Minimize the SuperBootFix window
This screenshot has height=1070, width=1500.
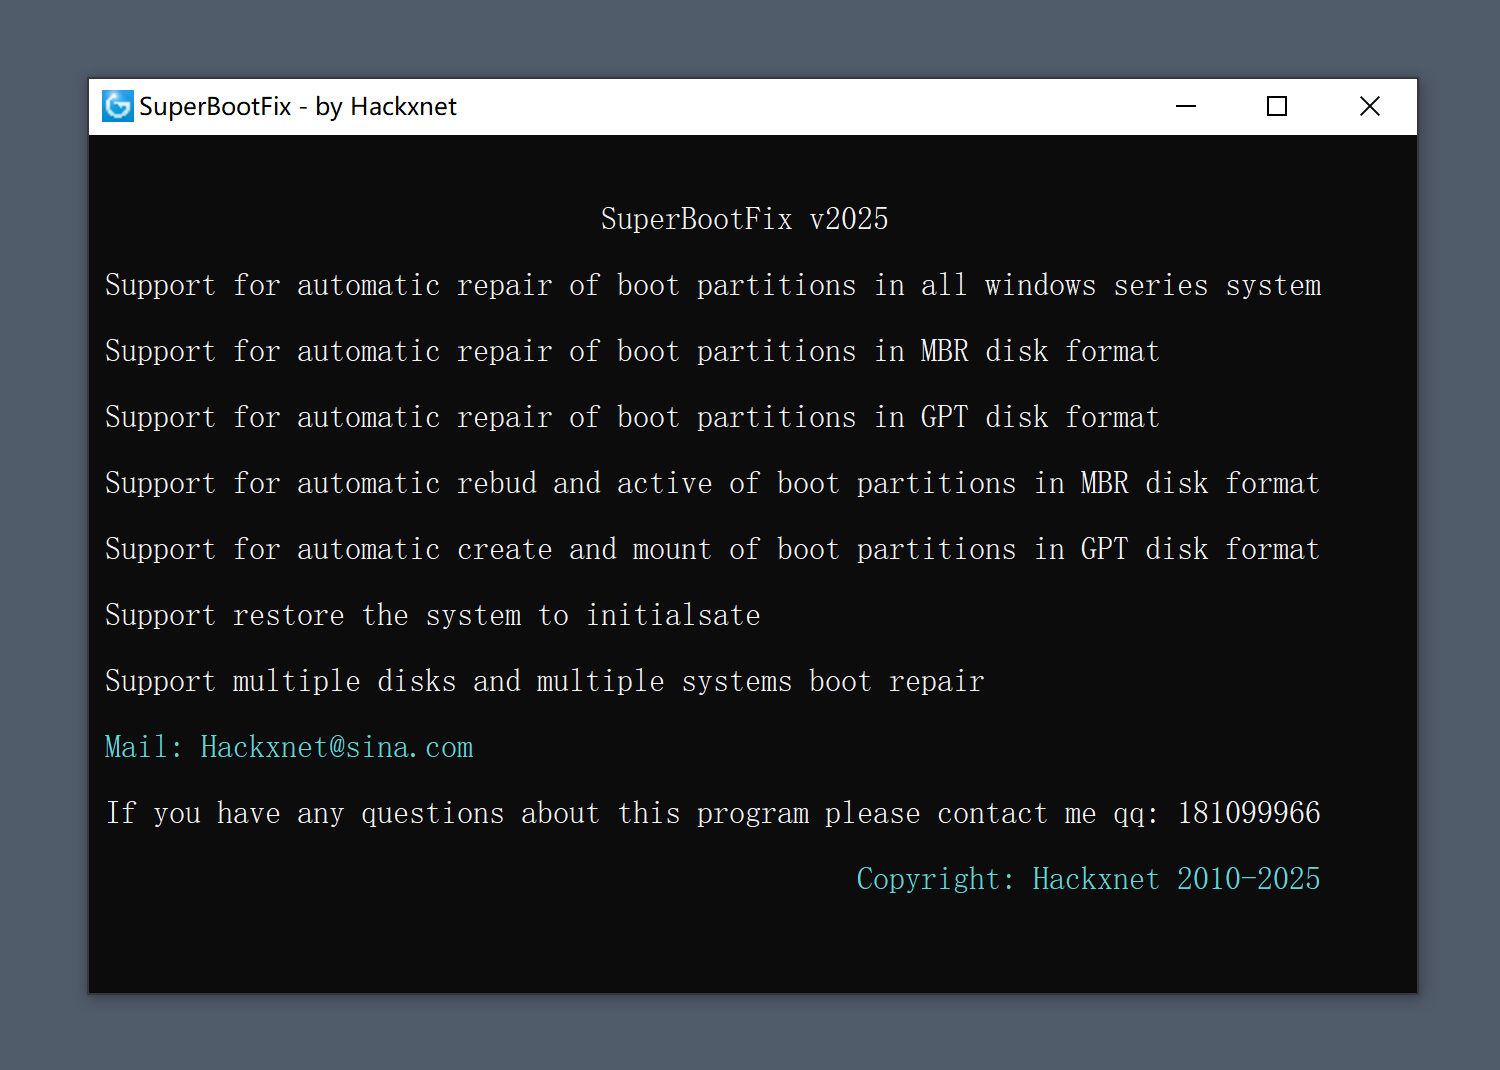click(1186, 106)
